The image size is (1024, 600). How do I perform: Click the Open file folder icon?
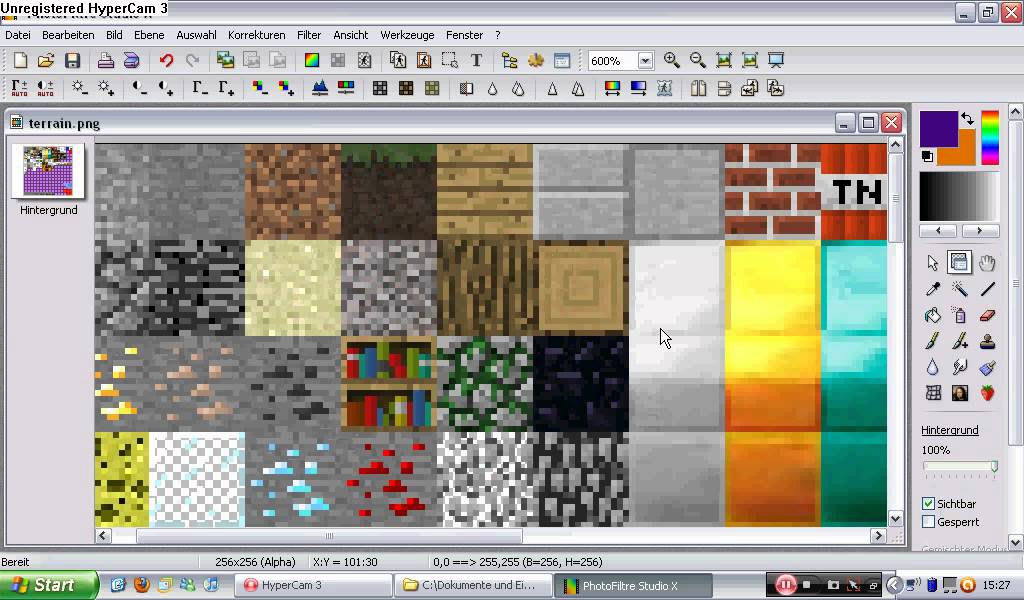point(46,61)
